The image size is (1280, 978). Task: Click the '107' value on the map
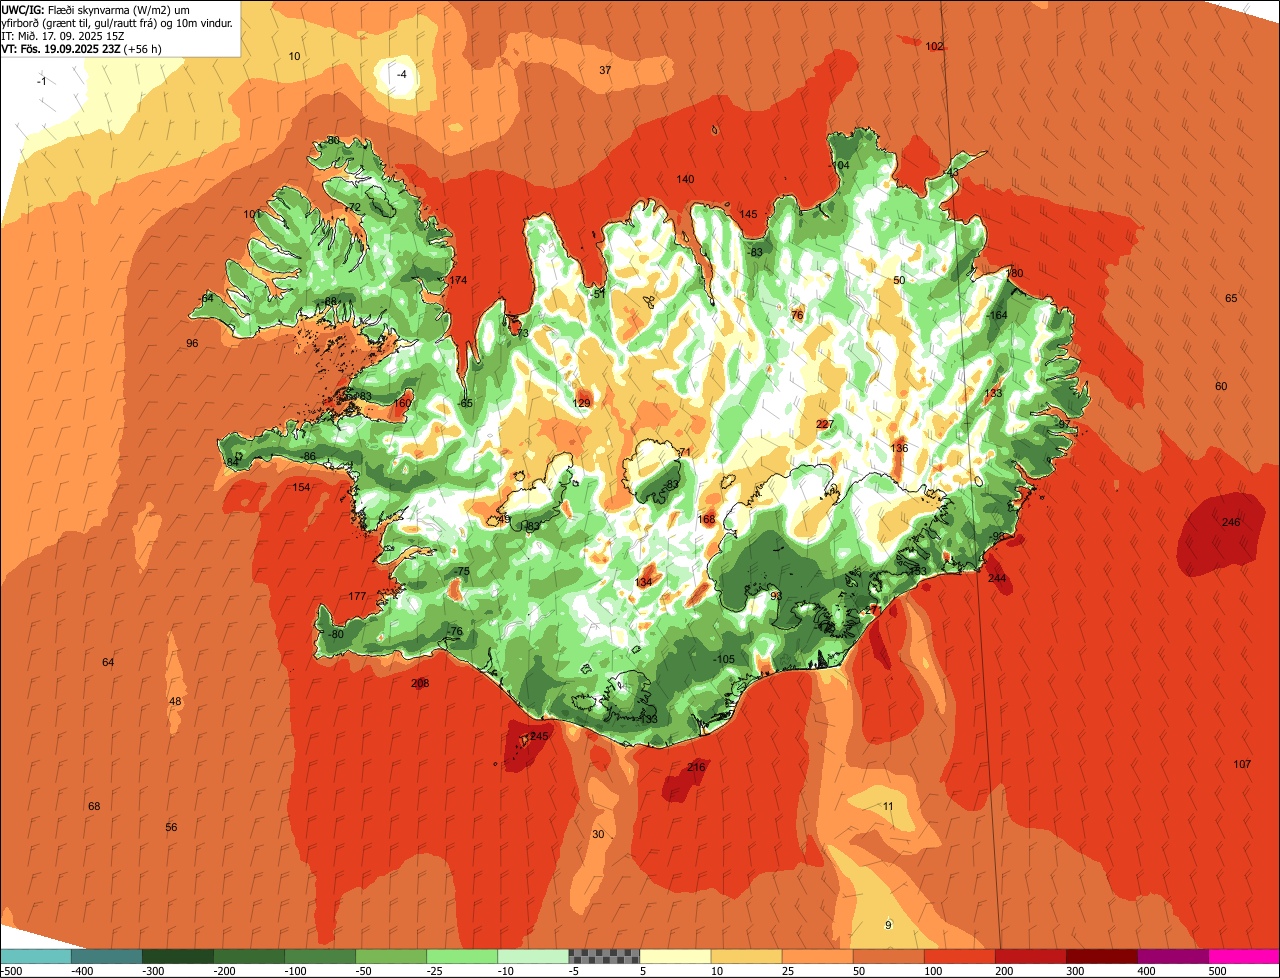click(x=1242, y=764)
